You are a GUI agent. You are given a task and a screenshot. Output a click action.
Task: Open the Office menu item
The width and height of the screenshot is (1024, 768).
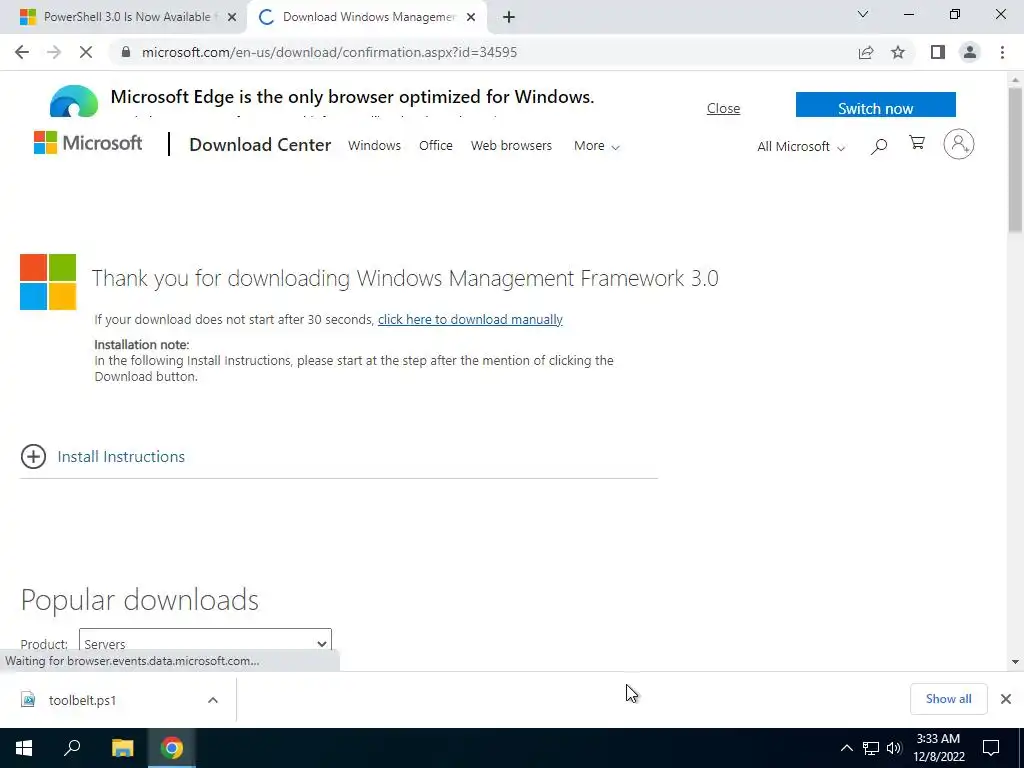tap(436, 146)
